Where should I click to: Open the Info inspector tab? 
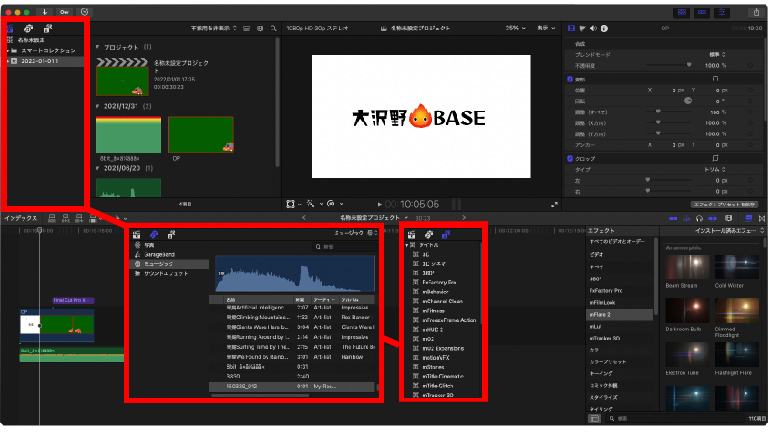[x=604, y=28]
